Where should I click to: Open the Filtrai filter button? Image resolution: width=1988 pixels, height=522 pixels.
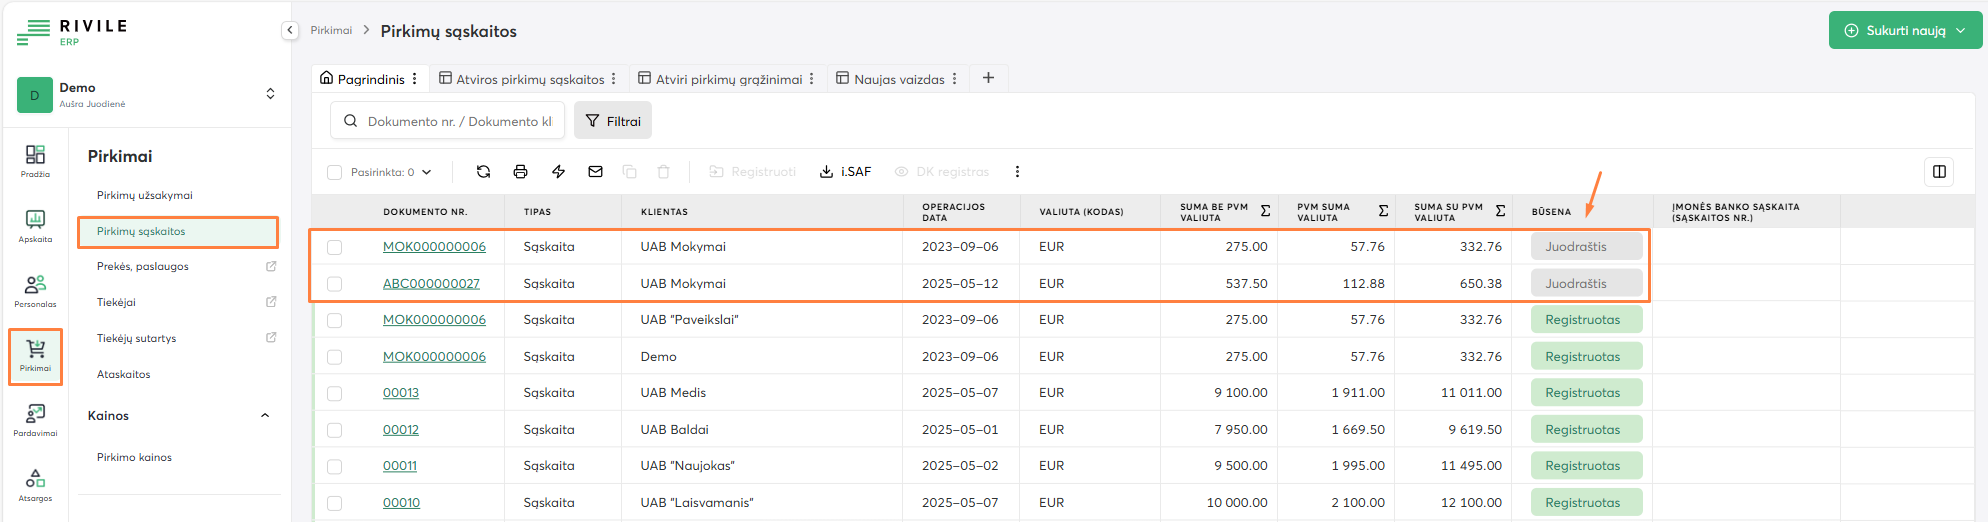click(613, 121)
